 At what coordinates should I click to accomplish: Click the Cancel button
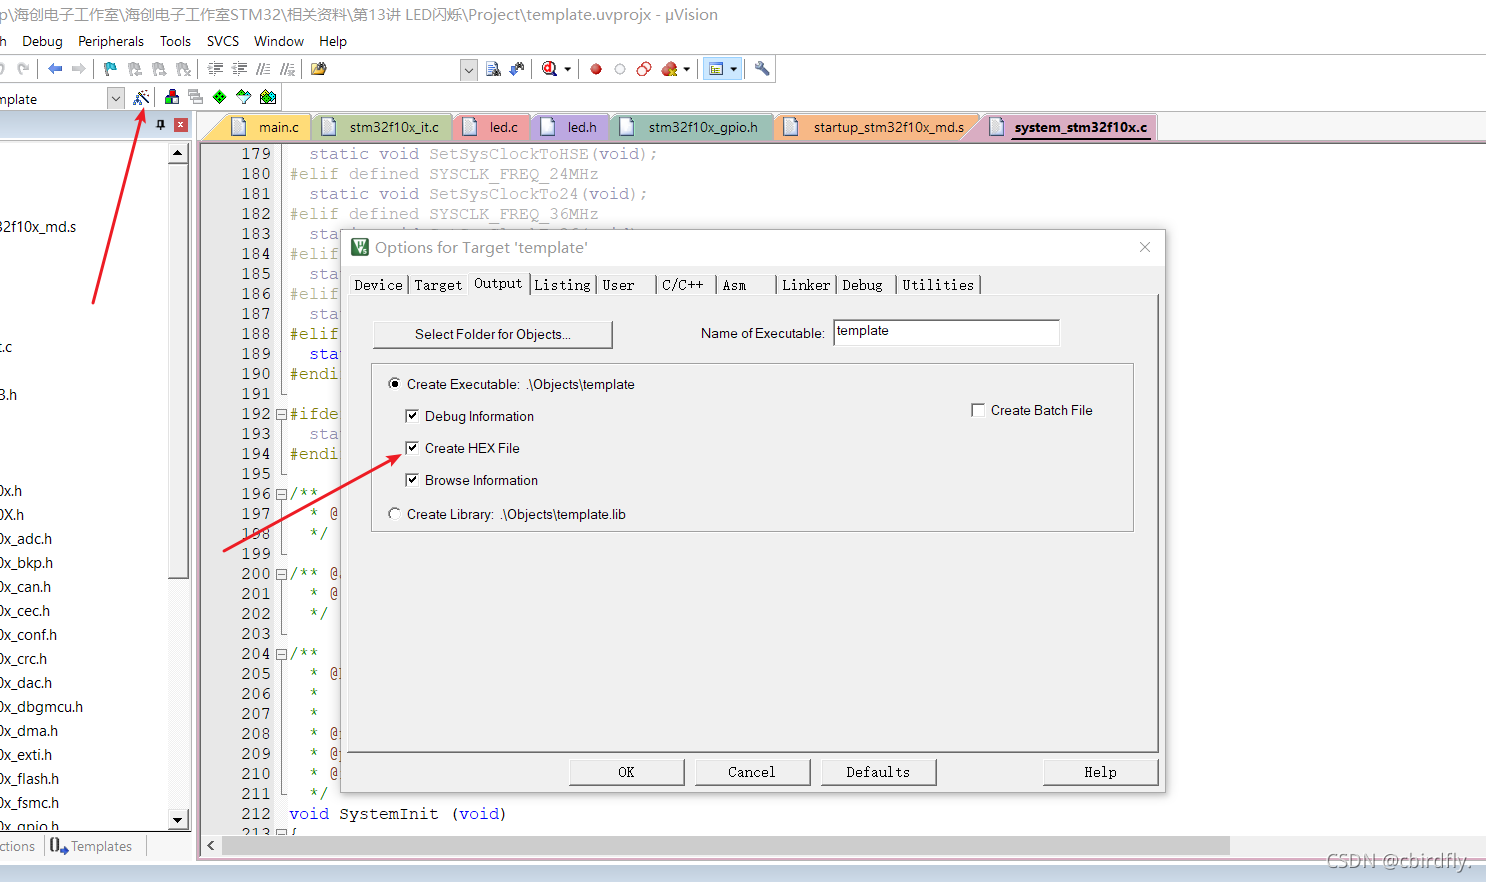pyautogui.click(x=752, y=772)
